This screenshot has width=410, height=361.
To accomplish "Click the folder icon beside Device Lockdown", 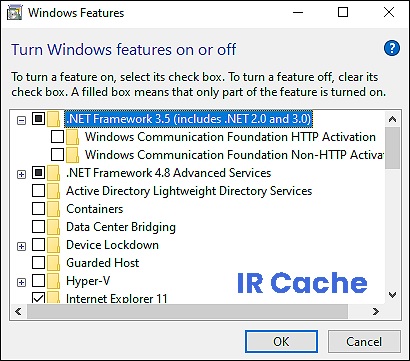I will (x=53, y=245).
